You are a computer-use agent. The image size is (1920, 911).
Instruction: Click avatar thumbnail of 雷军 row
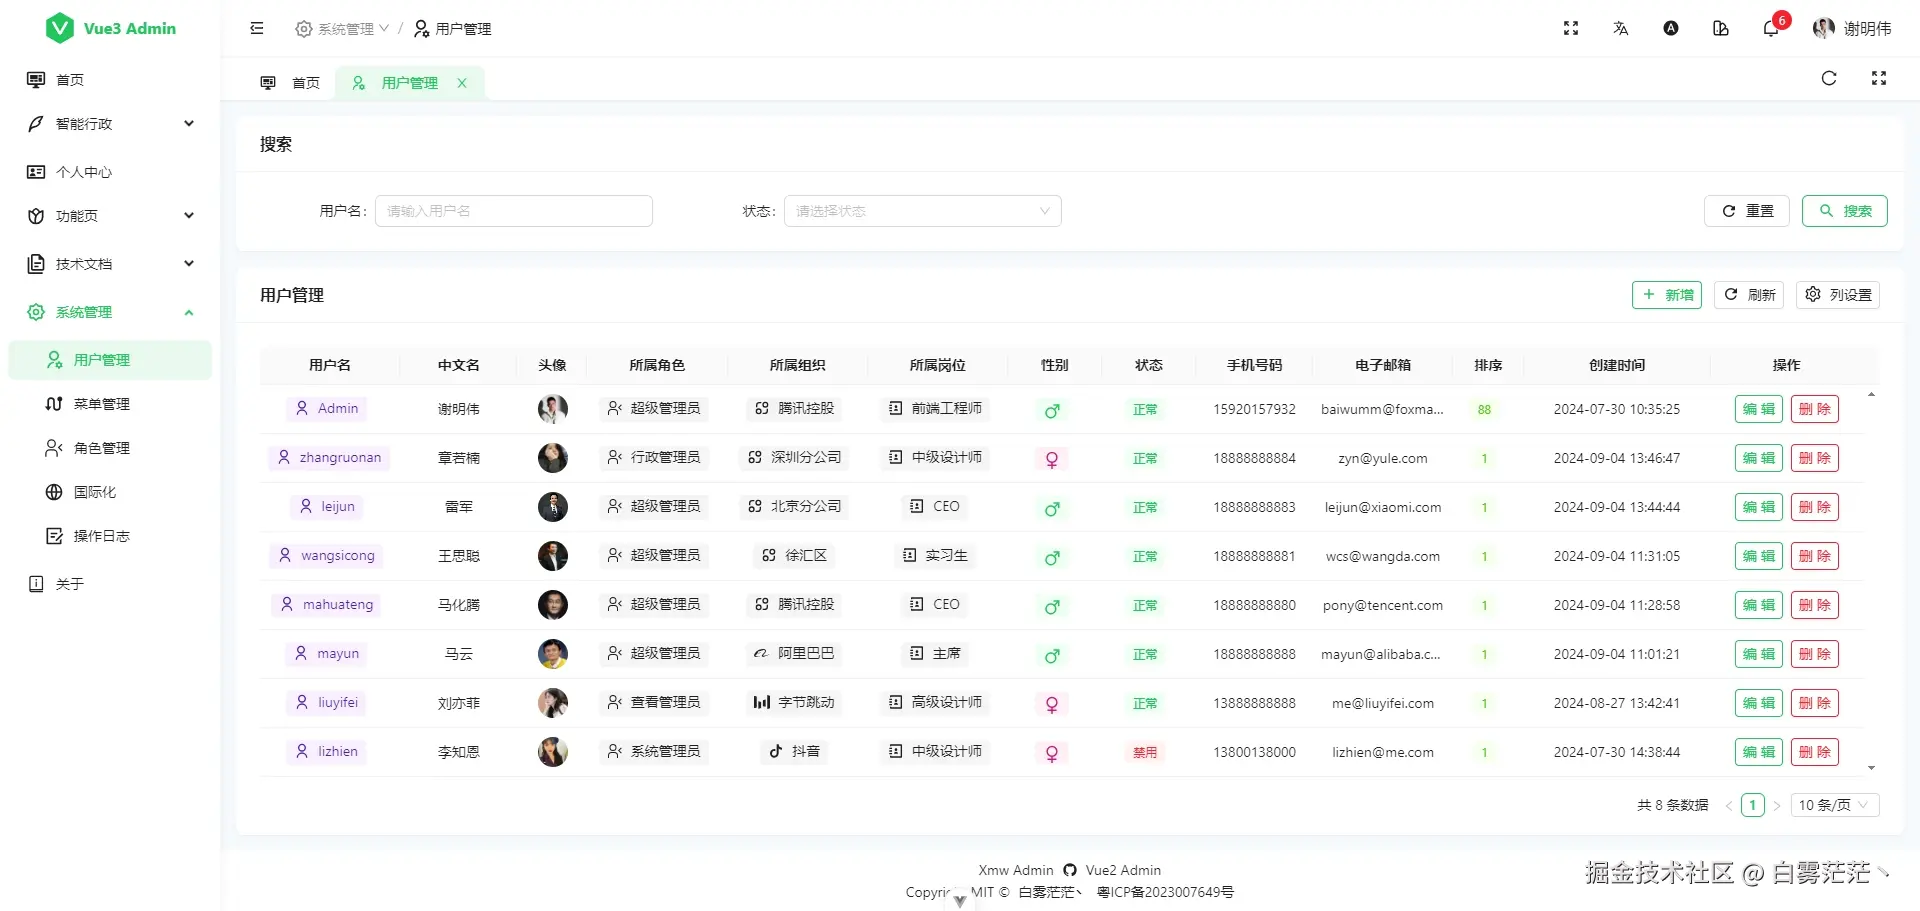coord(553,507)
